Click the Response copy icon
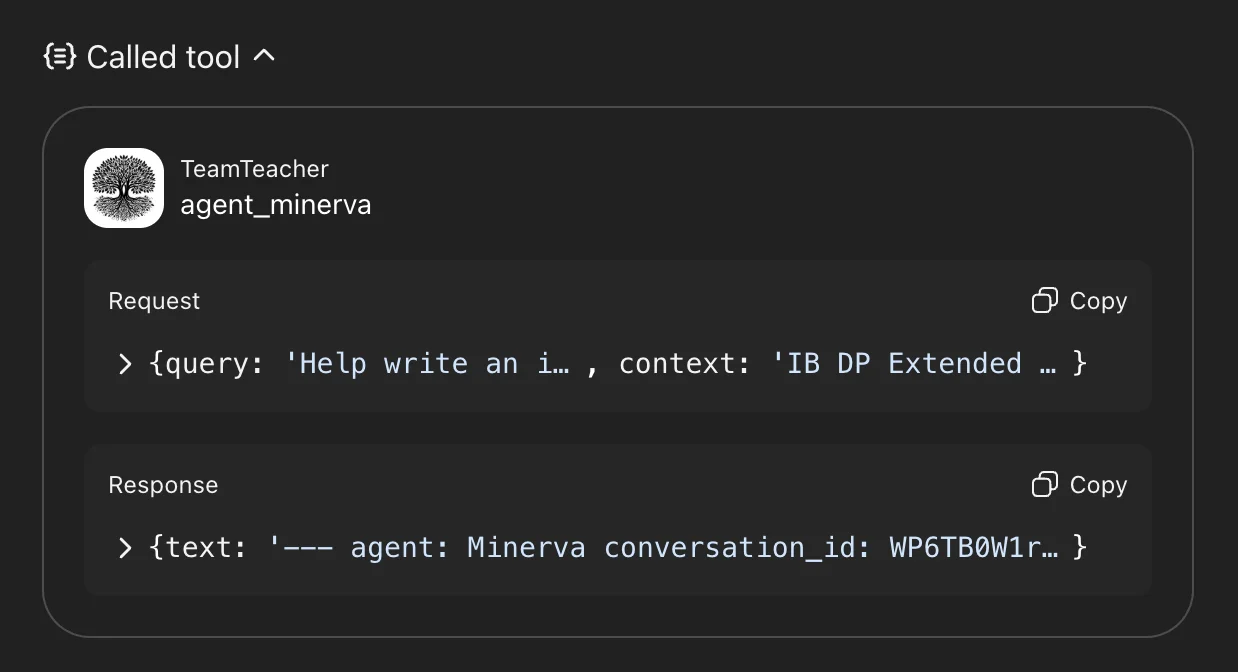 point(1045,485)
